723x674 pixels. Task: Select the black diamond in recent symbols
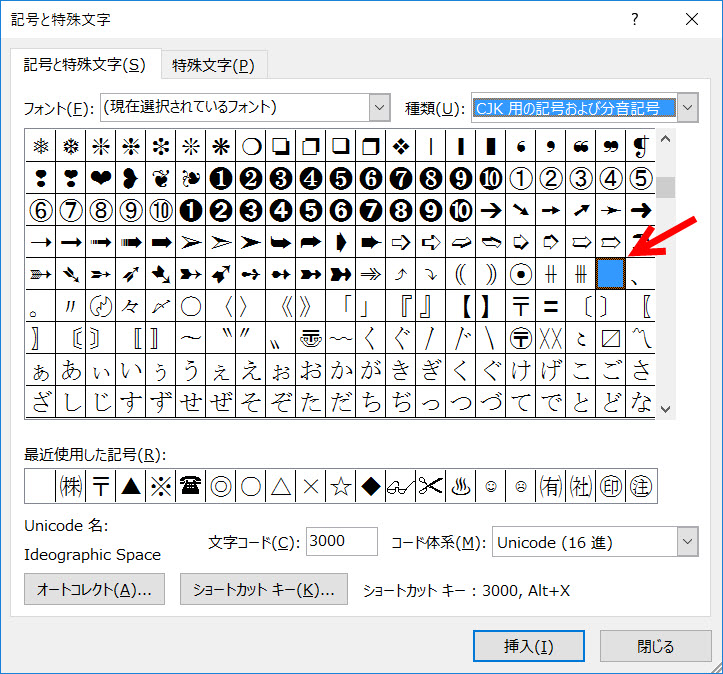[370, 487]
